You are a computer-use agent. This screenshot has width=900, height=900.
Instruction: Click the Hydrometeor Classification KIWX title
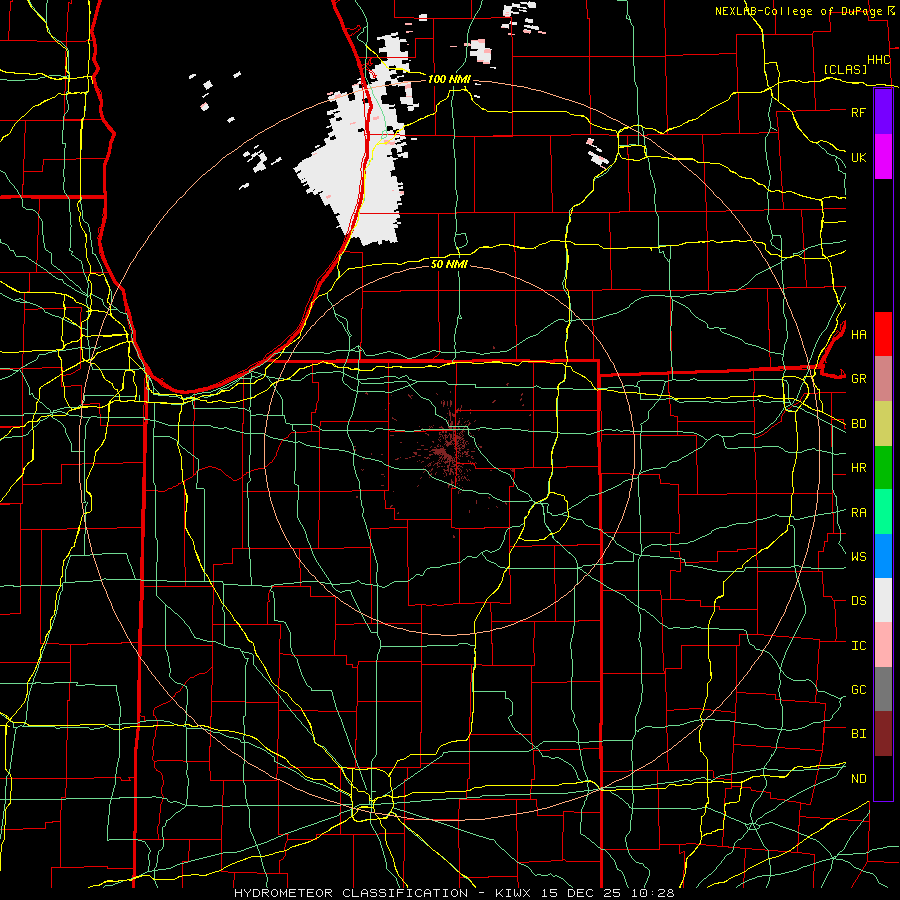point(454,893)
